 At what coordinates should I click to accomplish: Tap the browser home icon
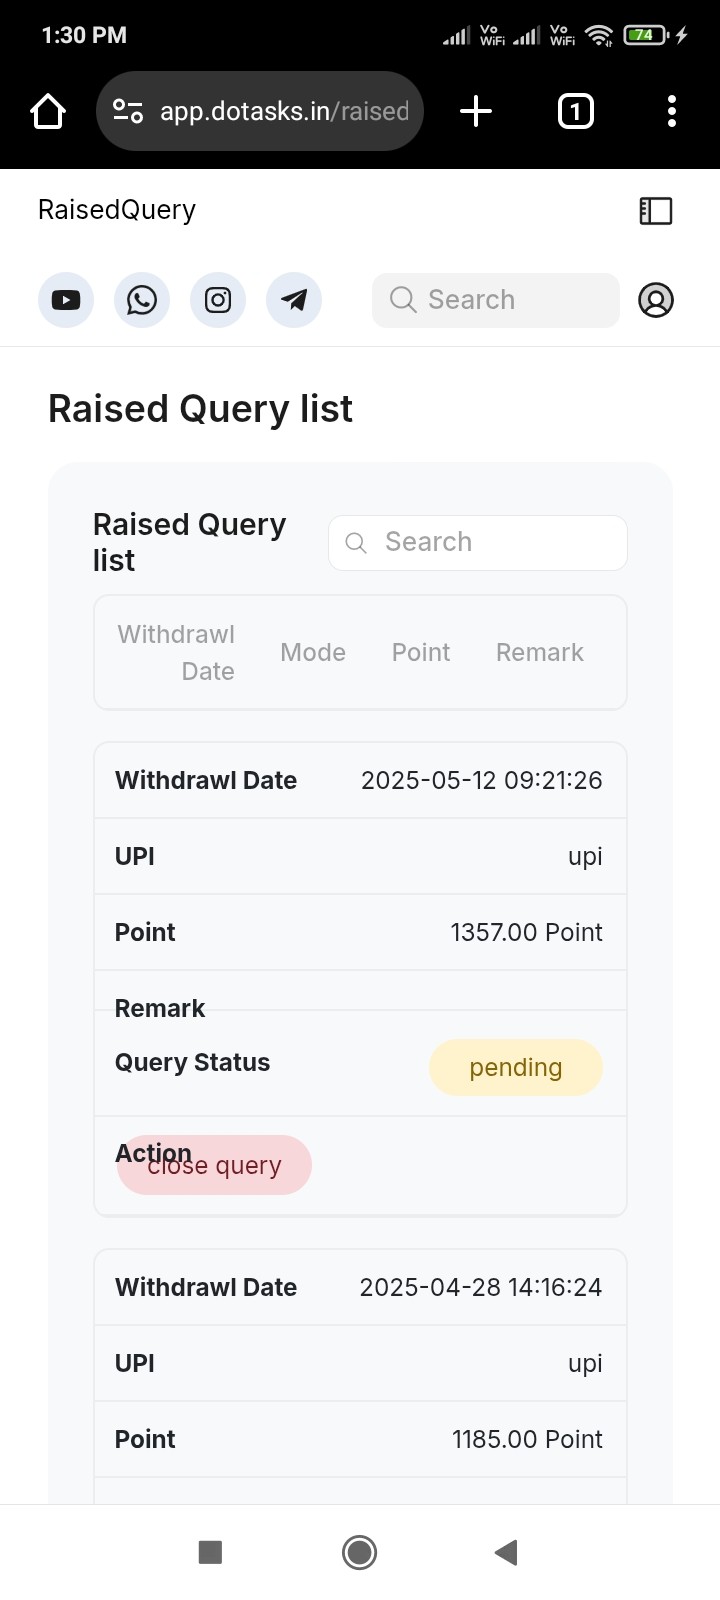click(x=48, y=111)
